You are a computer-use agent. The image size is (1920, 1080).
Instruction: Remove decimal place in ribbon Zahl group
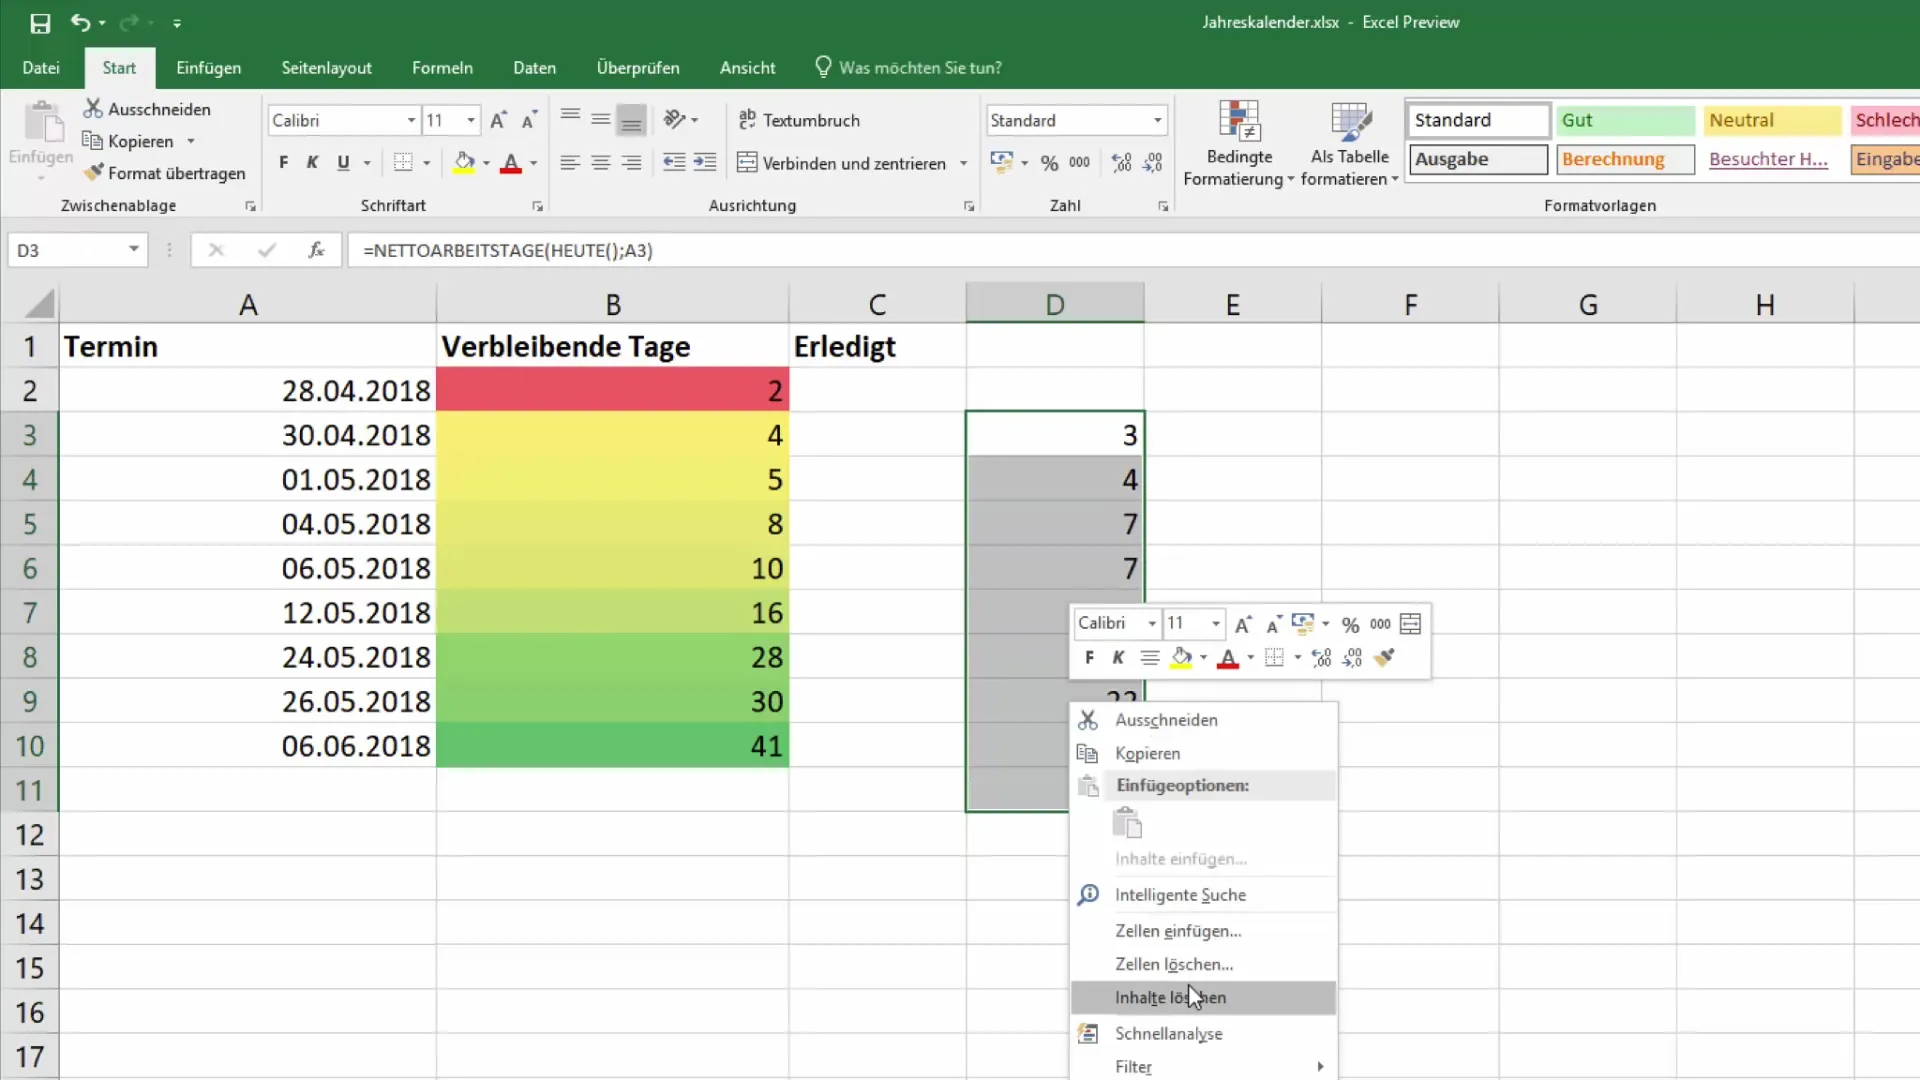(1153, 162)
